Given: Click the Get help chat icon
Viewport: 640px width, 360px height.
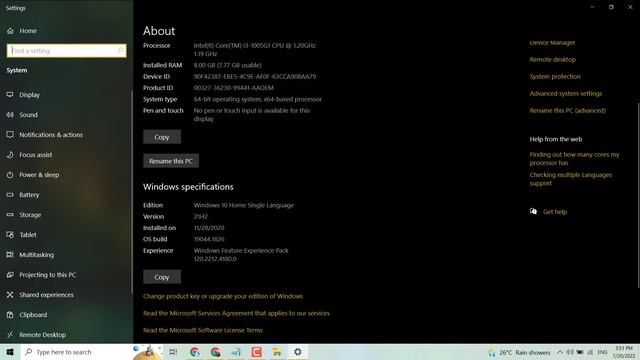Looking at the screenshot, I should (x=533, y=211).
